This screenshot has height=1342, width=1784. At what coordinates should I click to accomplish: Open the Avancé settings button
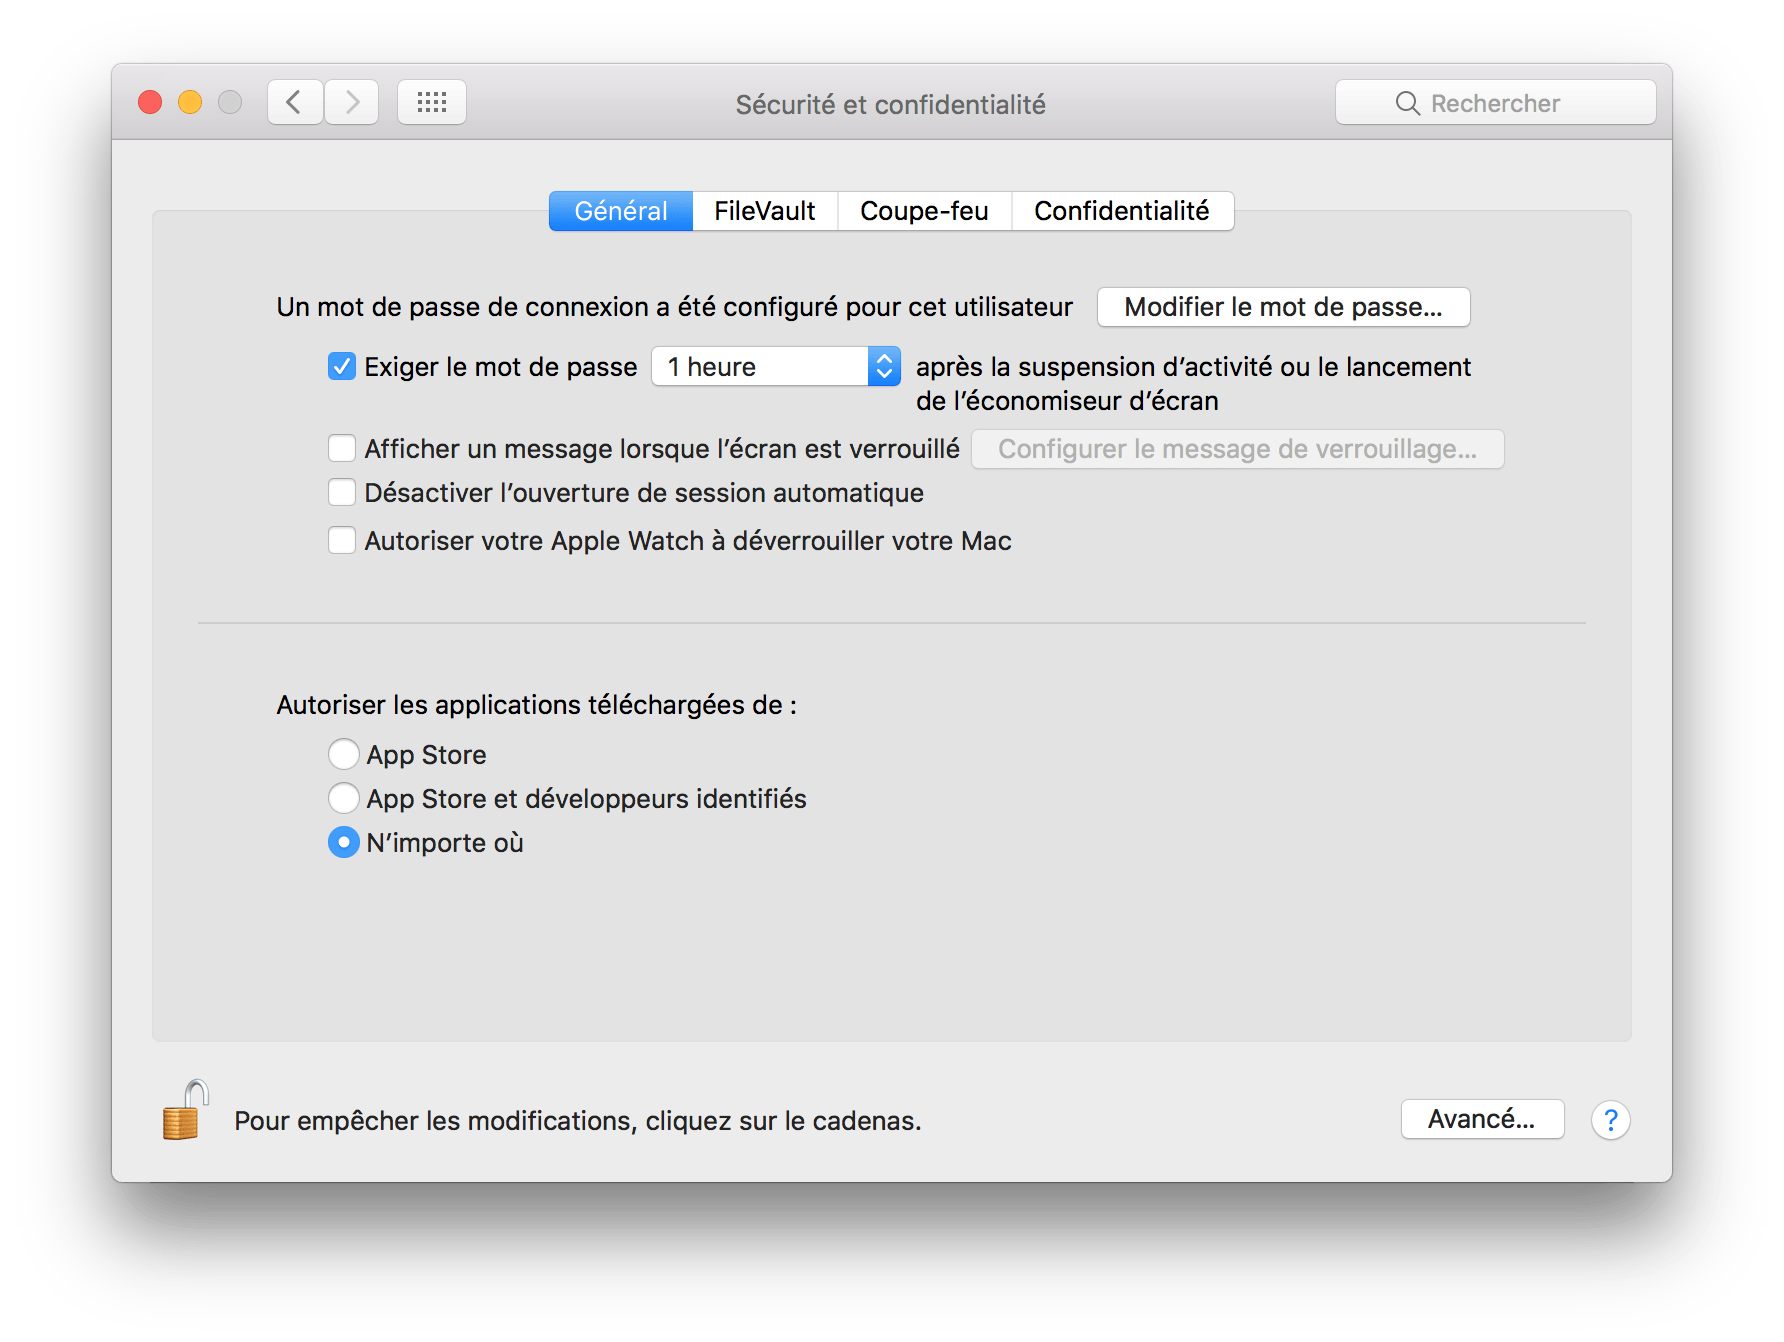pyautogui.click(x=1481, y=1119)
